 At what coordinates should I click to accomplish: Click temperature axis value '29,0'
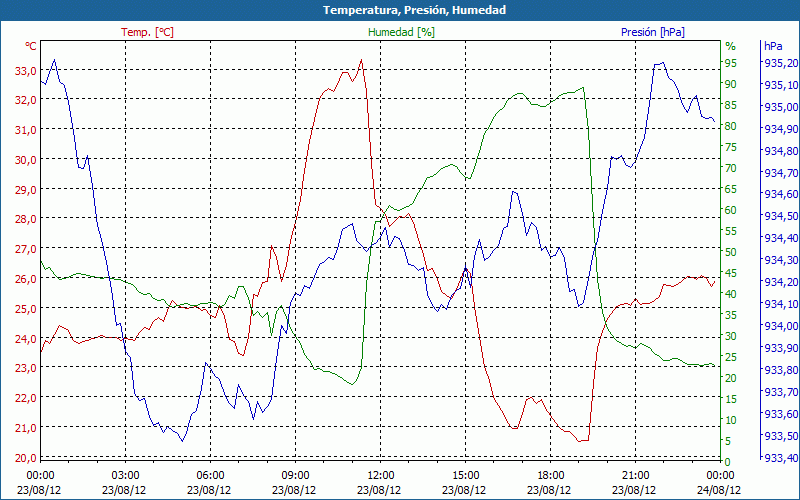[x=25, y=190]
